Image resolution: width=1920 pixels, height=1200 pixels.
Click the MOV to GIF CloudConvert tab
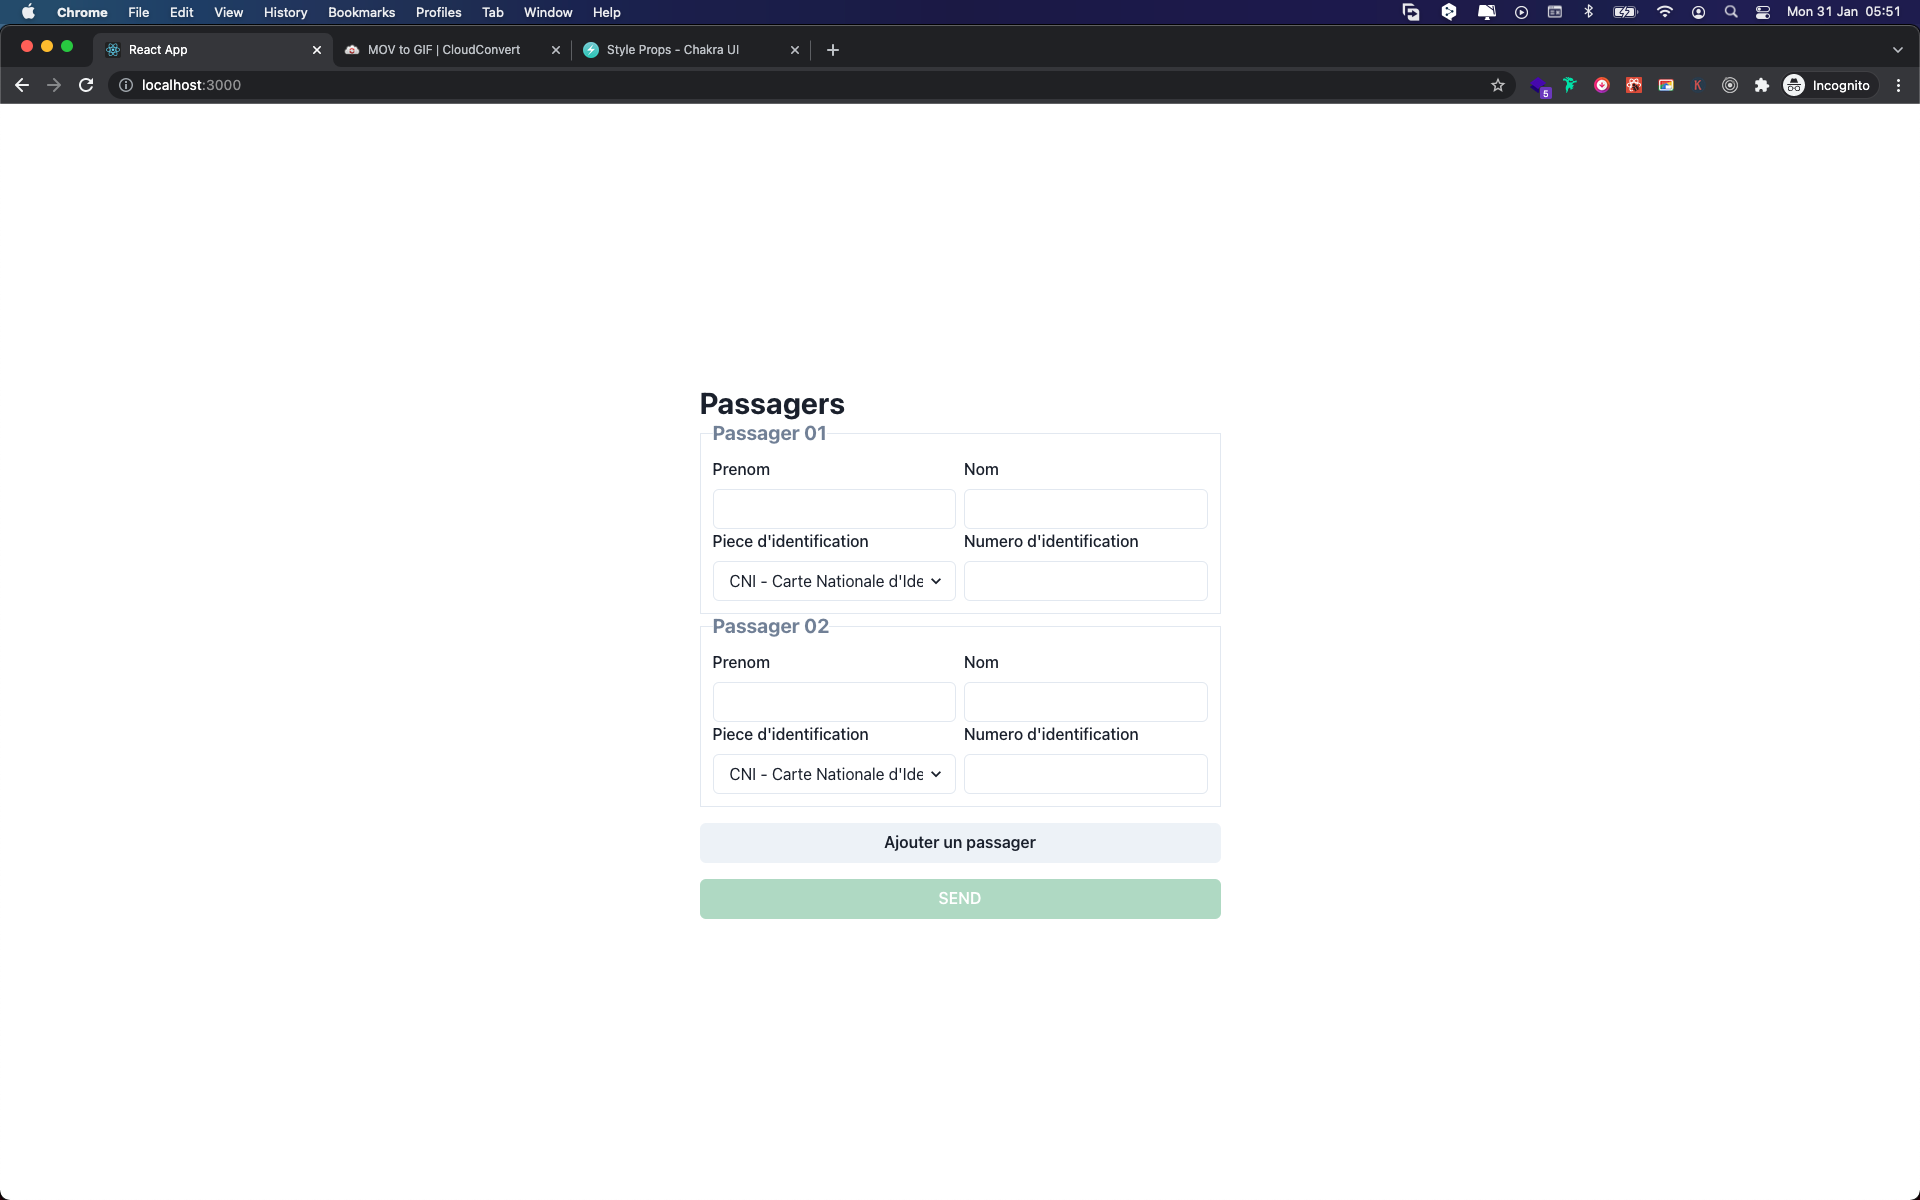pyautogui.click(x=442, y=50)
